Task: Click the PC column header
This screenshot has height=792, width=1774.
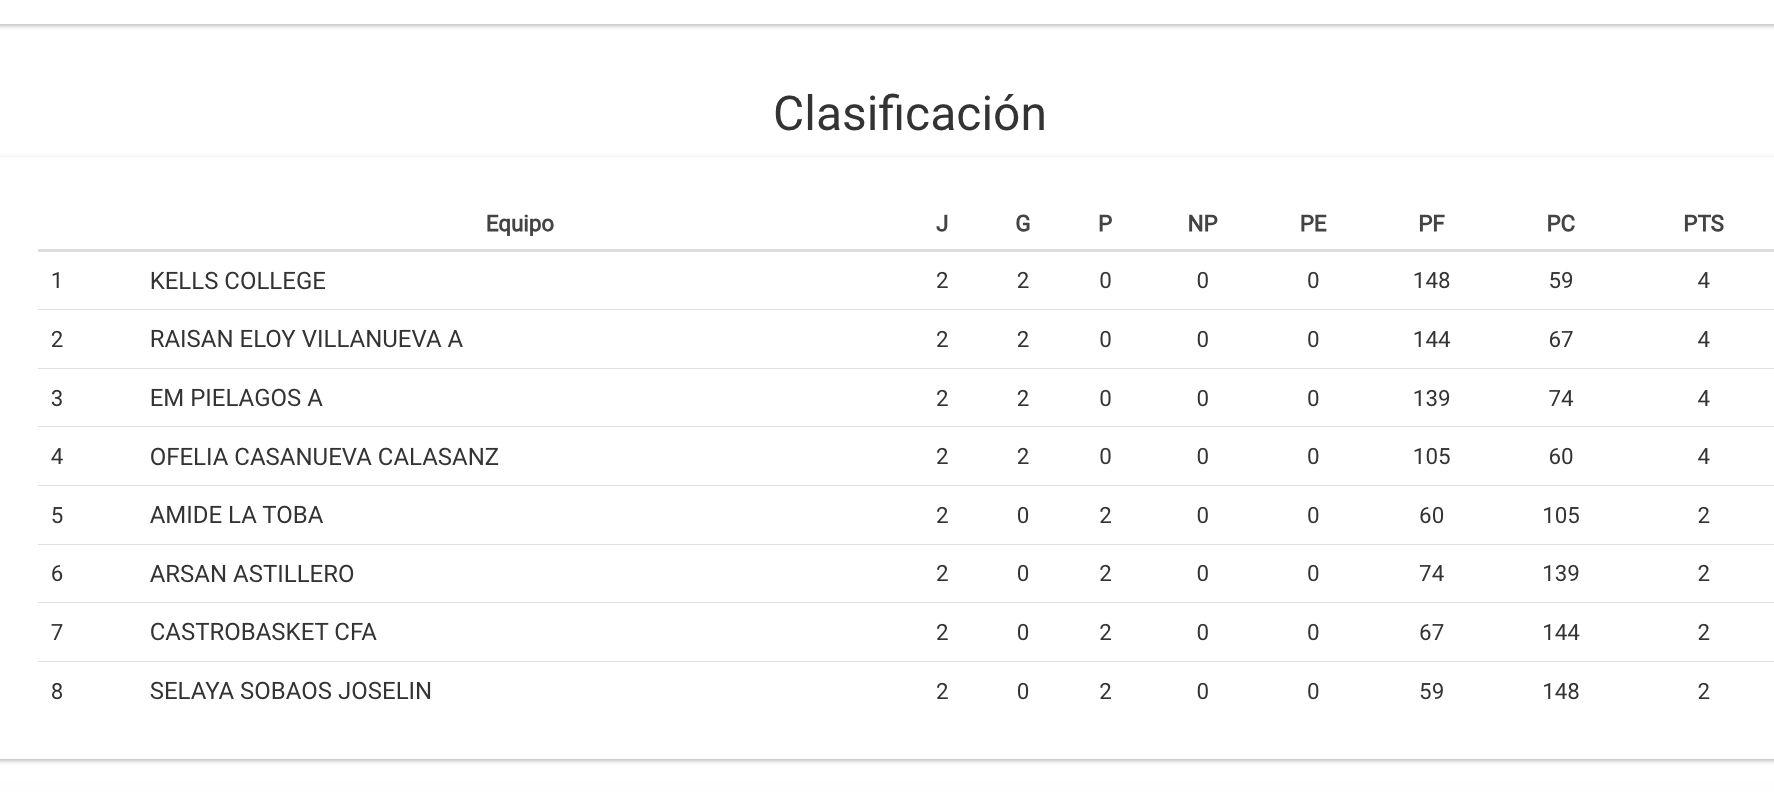Action: click(1560, 224)
